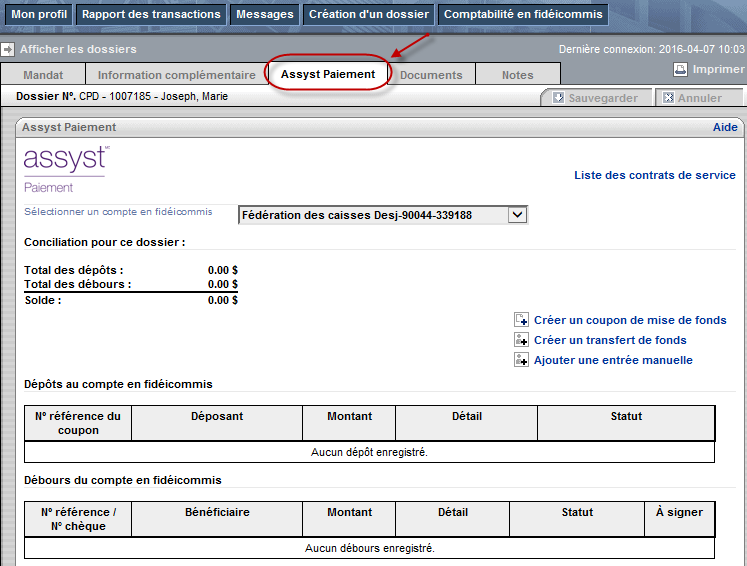747x566 pixels.
Task: Open Liste des contrats de service link
Action: 654,175
